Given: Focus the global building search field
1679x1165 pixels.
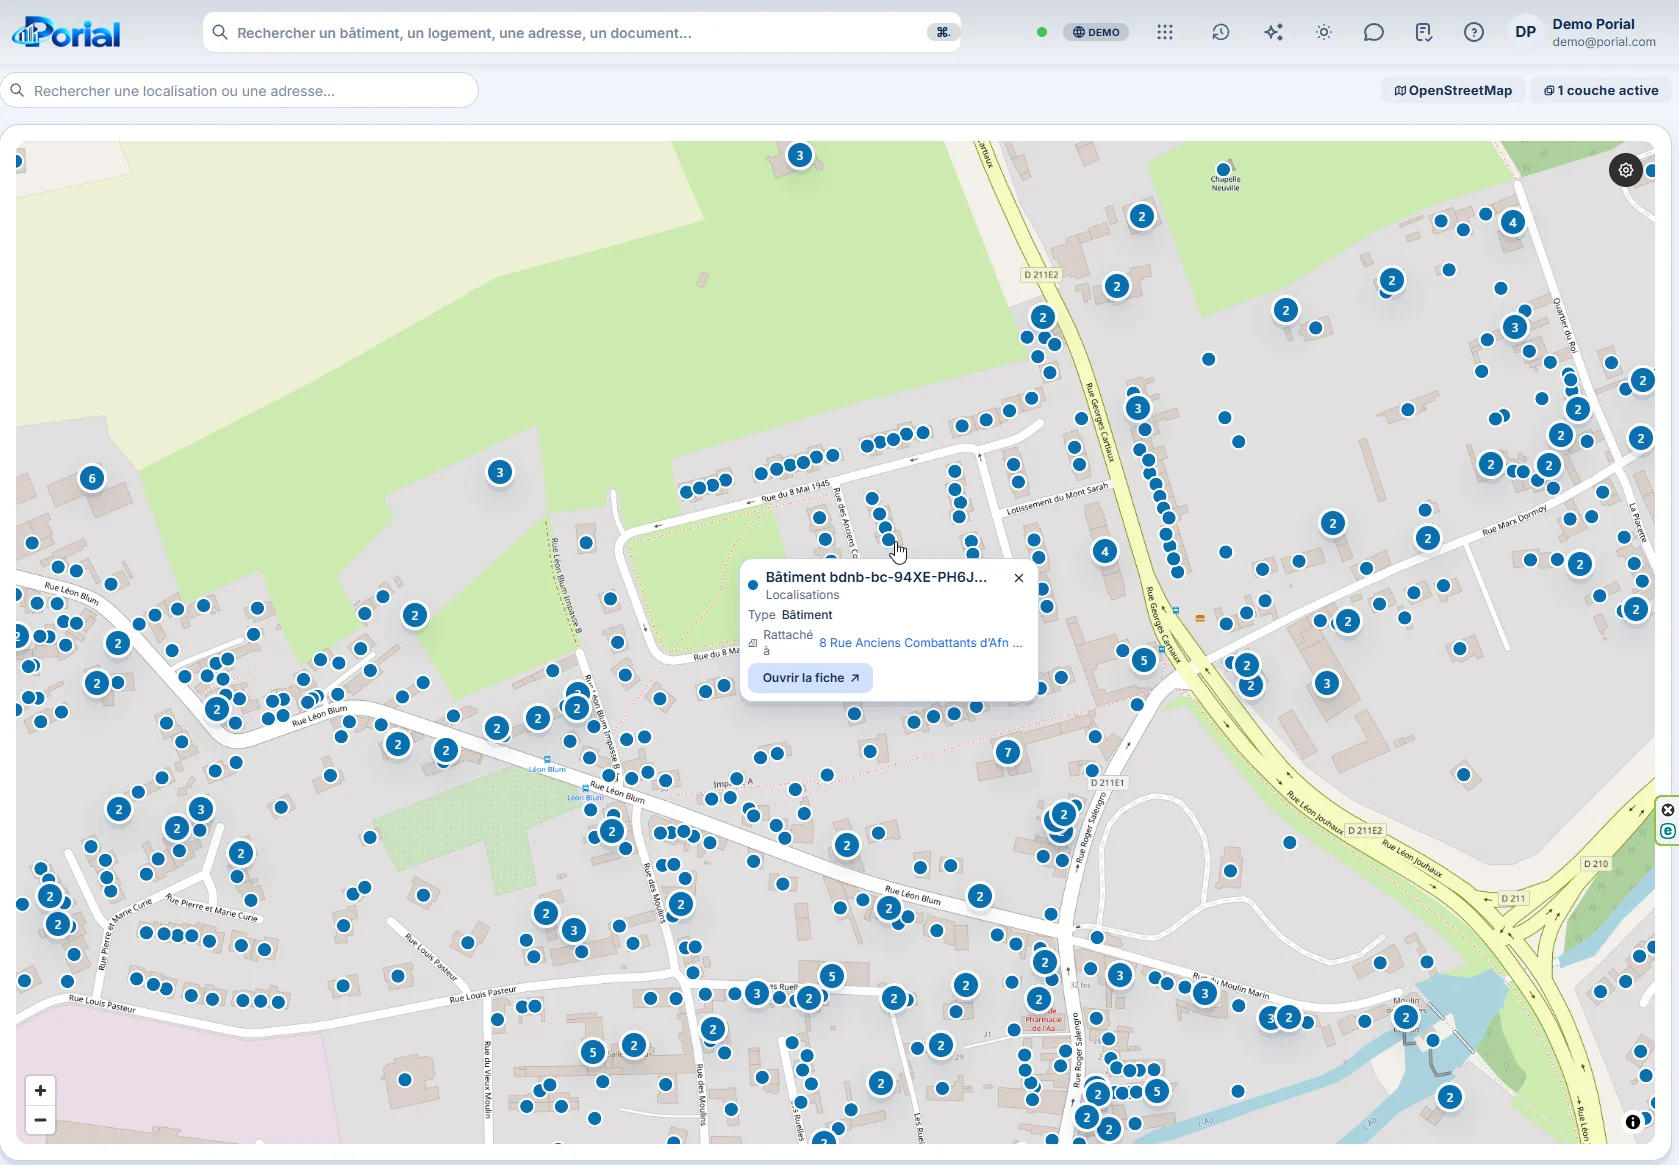Looking at the screenshot, I should [581, 33].
